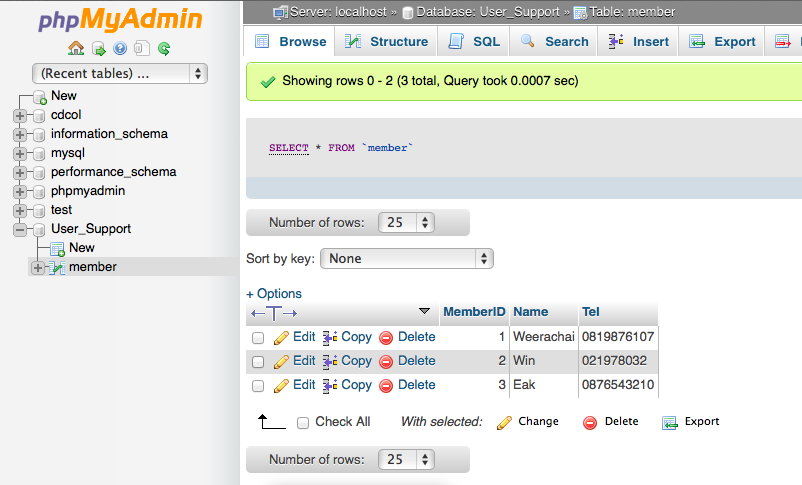Click the pencil Edit icon for Weerachai row
The height and width of the screenshot is (485, 802).
point(281,338)
